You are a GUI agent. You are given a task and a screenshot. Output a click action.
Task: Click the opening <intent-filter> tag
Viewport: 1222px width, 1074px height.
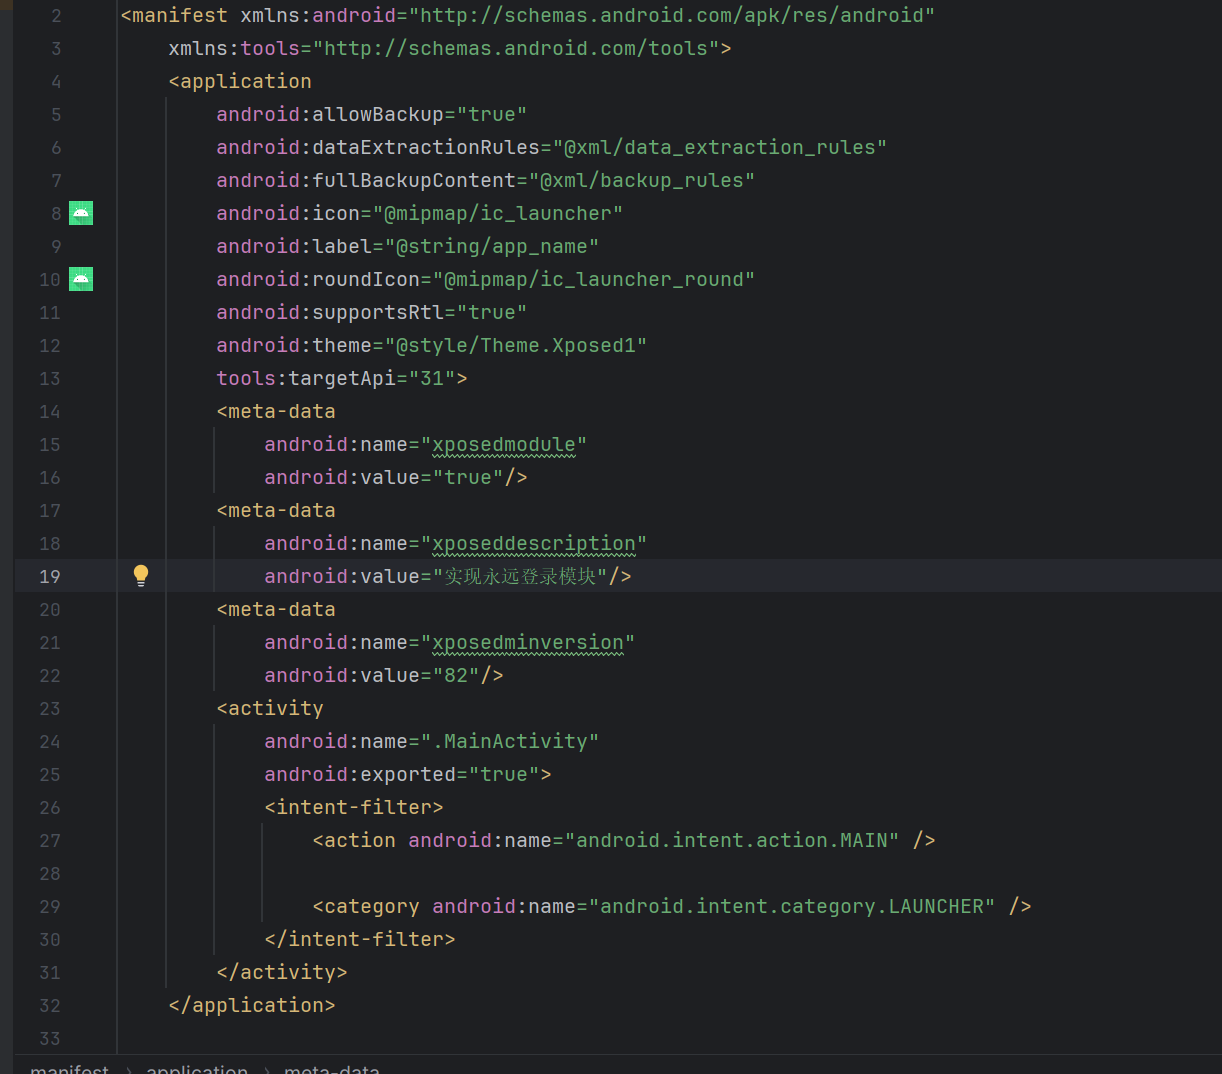click(354, 808)
